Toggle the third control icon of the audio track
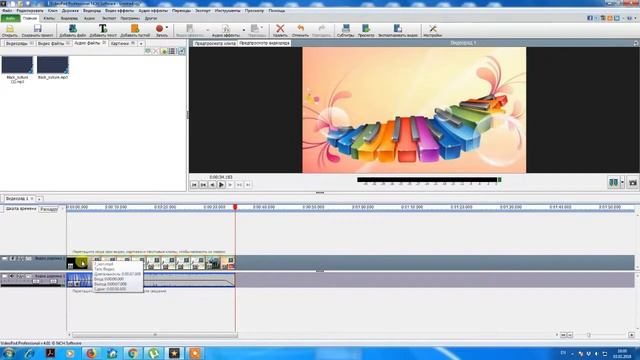Screen dimensions: 640x360 [x=20, y=276]
